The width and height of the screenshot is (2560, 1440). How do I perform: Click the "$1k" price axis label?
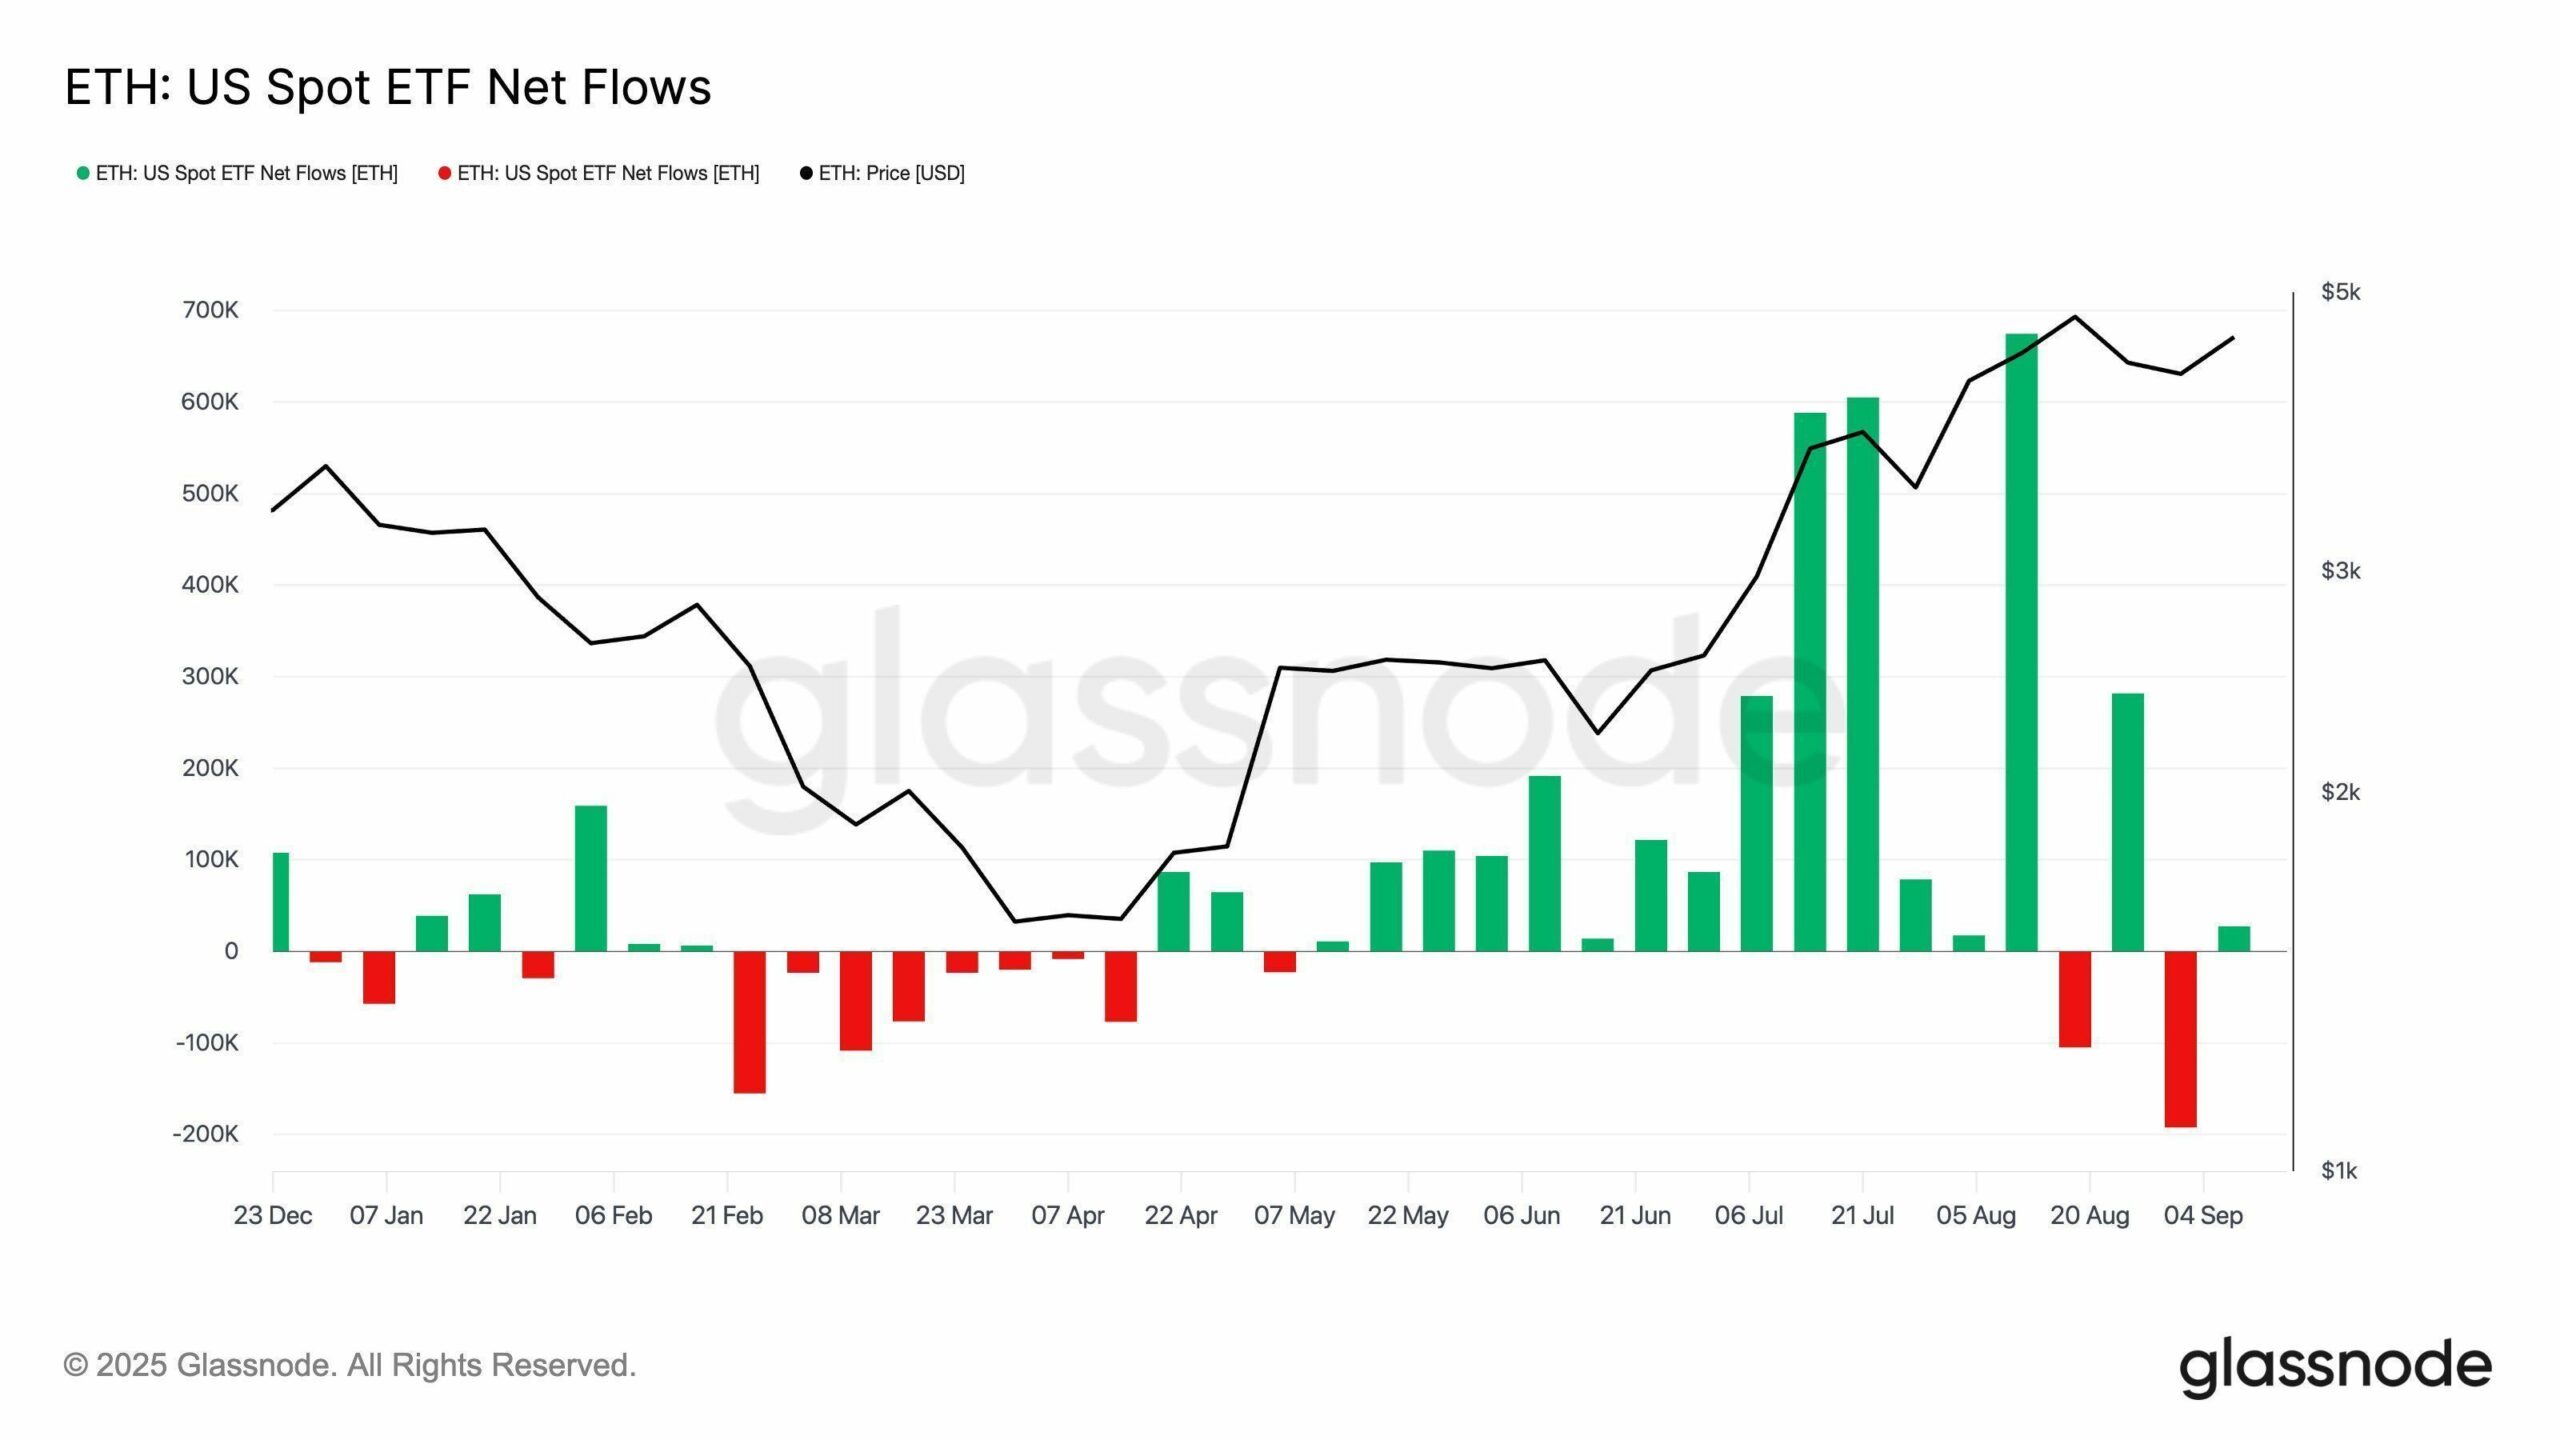point(2339,1171)
